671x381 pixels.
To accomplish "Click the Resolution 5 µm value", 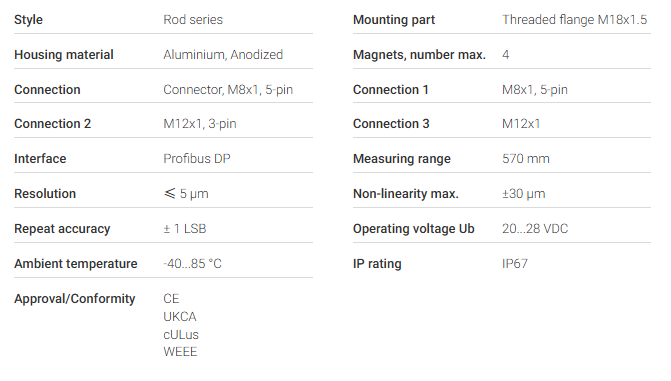I will coord(186,193).
